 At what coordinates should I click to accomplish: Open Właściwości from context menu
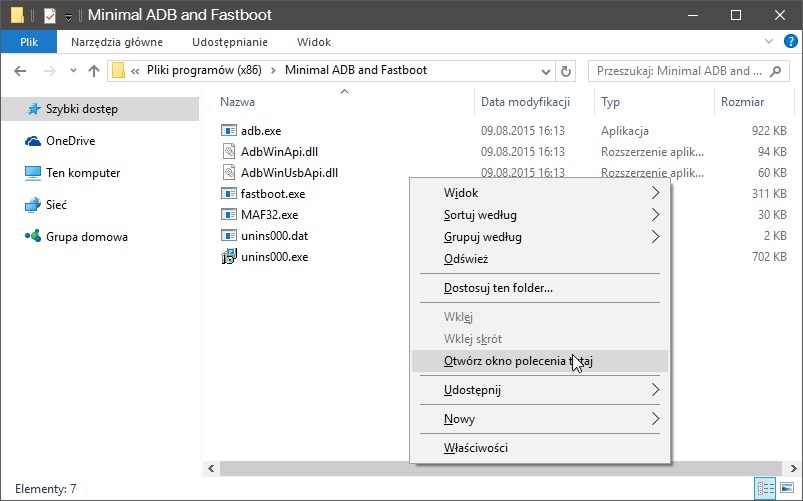tap(540, 448)
